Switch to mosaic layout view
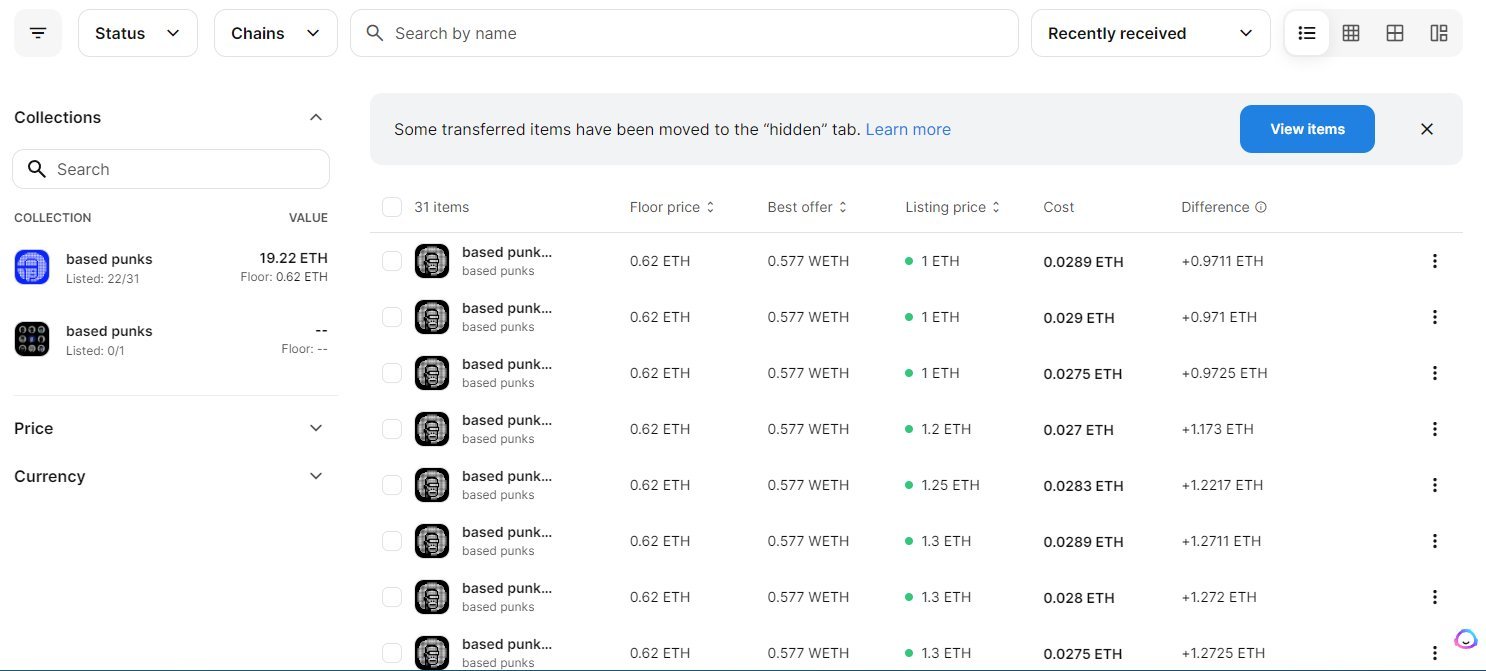The image size is (1486, 671). [1439, 33]
